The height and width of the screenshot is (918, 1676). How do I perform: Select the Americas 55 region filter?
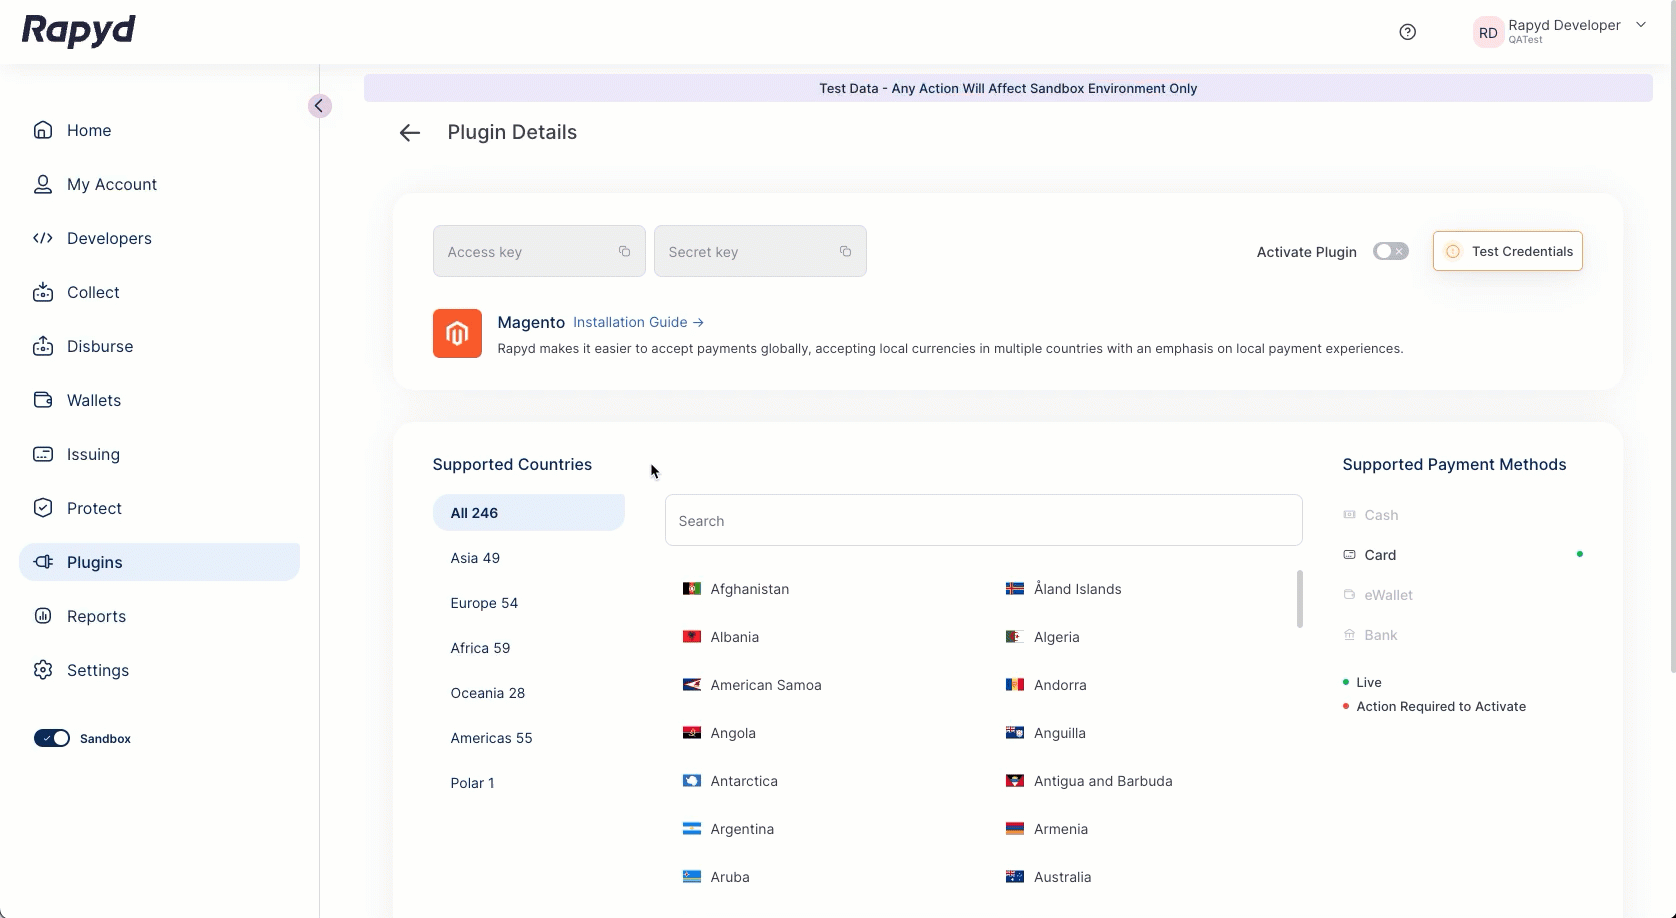click(x=491, y=738)
